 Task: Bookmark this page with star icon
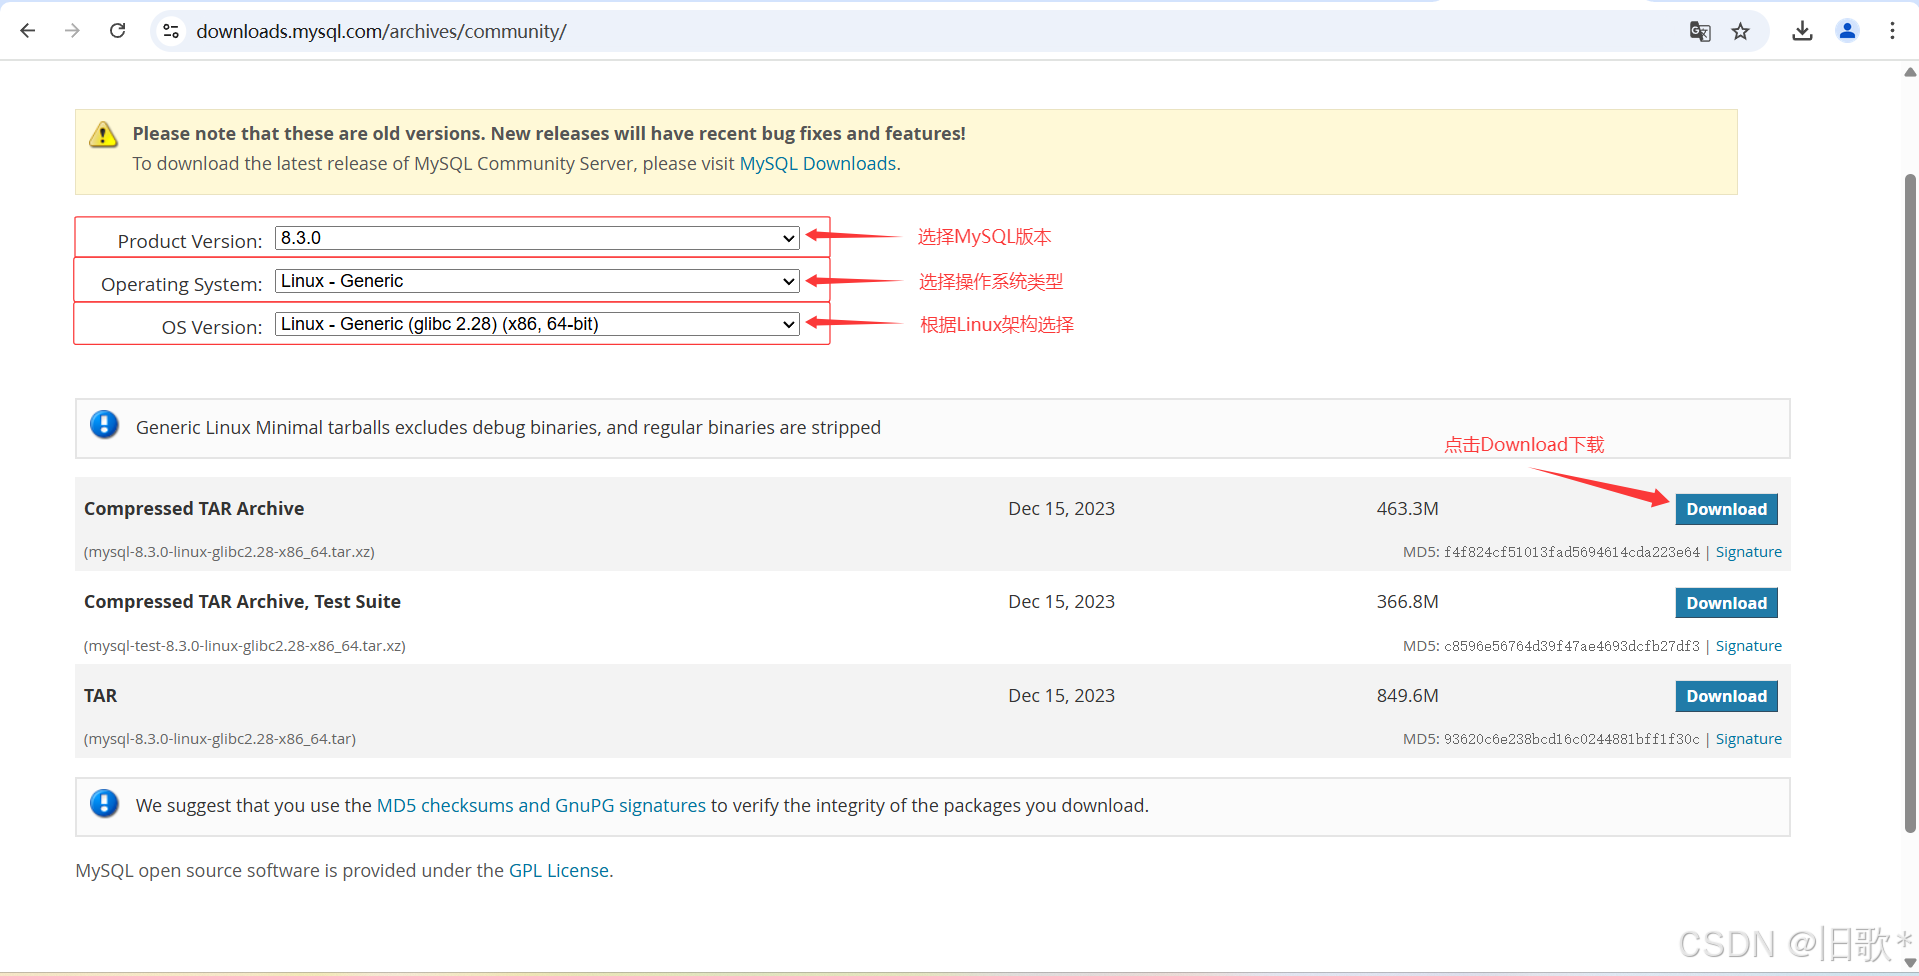tap(1741, 31)
